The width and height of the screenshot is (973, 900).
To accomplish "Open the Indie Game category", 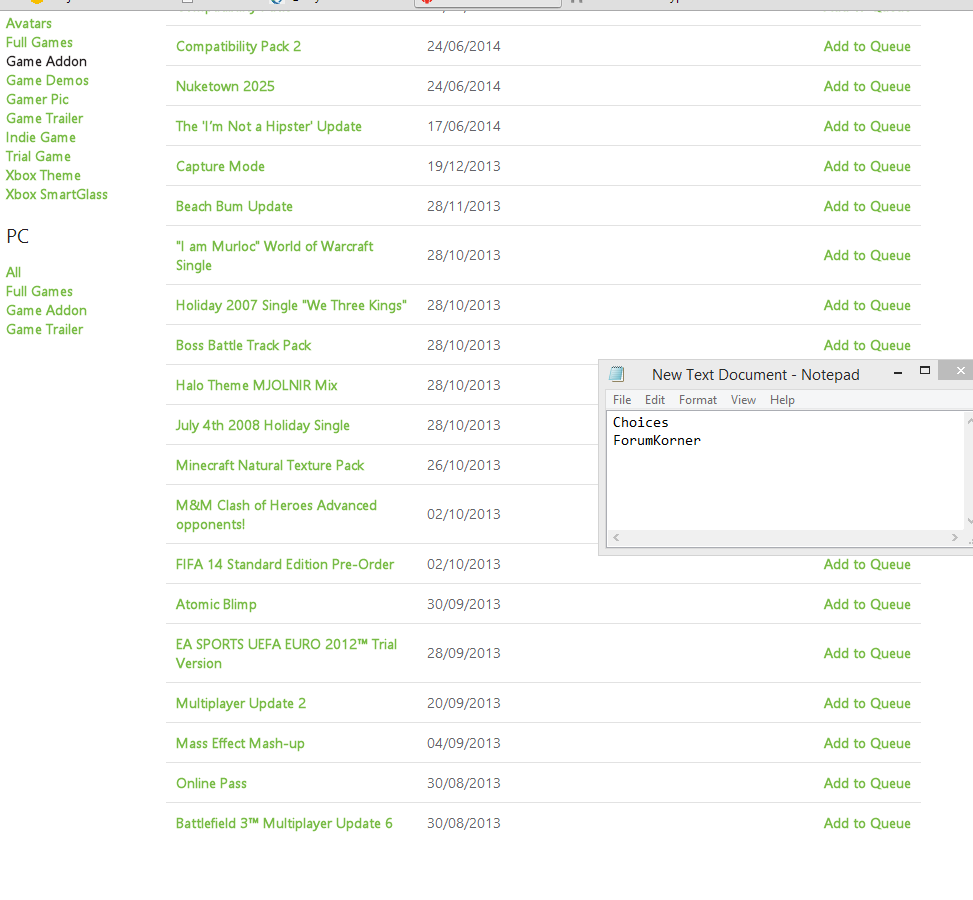I will 41,138.
